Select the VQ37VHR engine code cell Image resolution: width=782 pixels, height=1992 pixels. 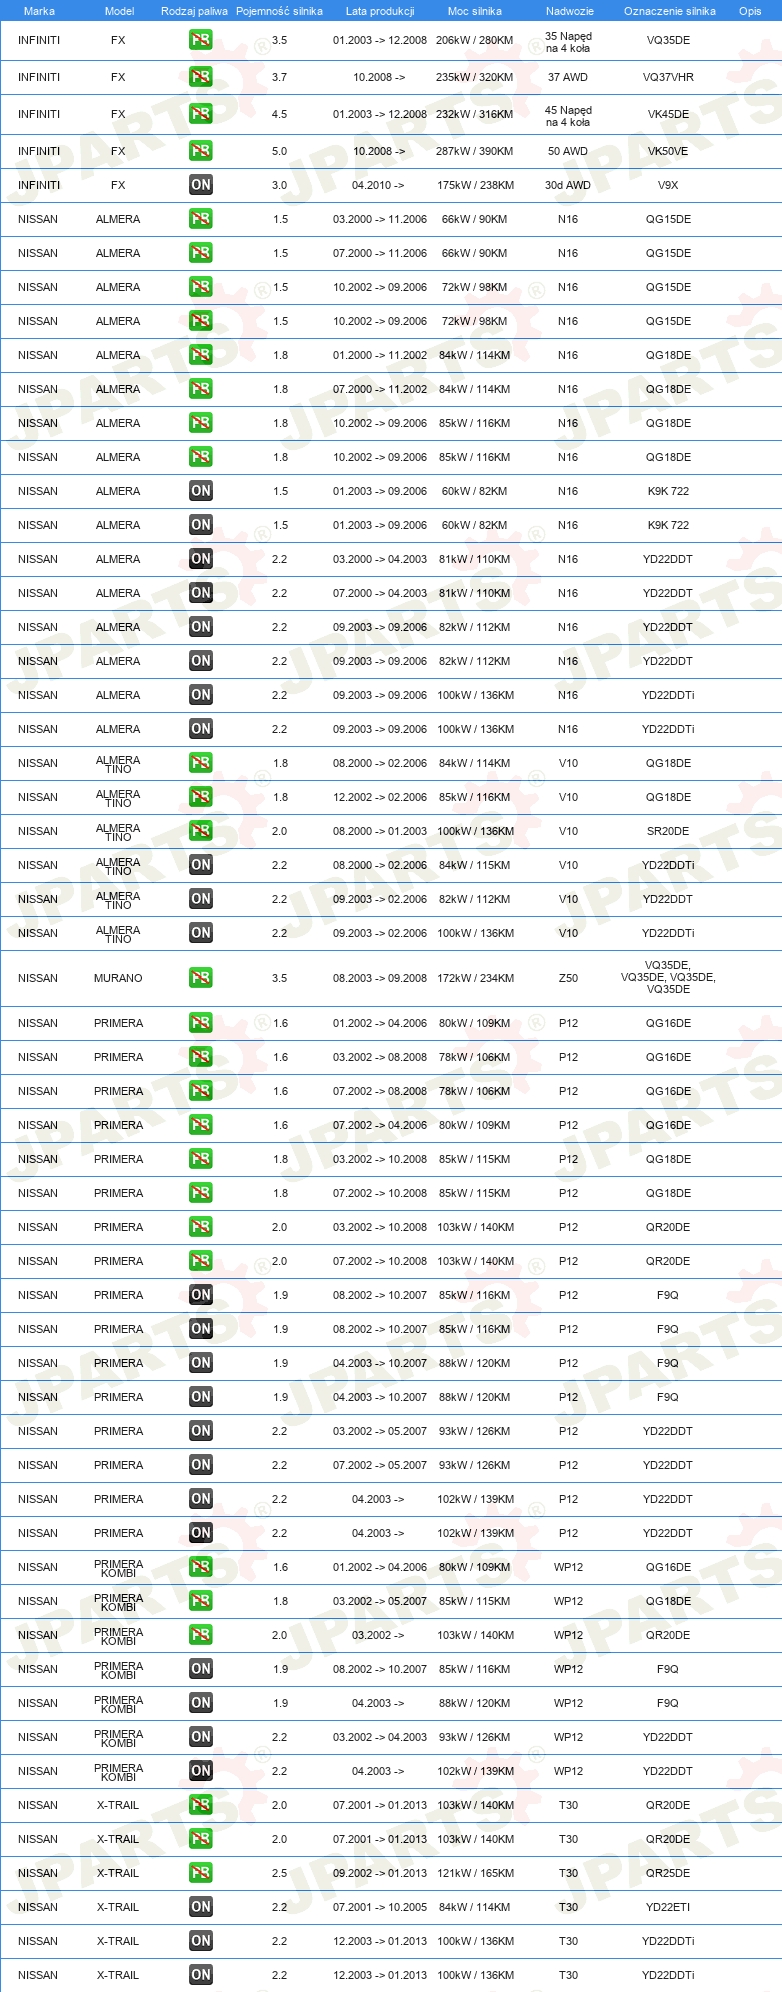pyautogui.click(x=669, y=77)
